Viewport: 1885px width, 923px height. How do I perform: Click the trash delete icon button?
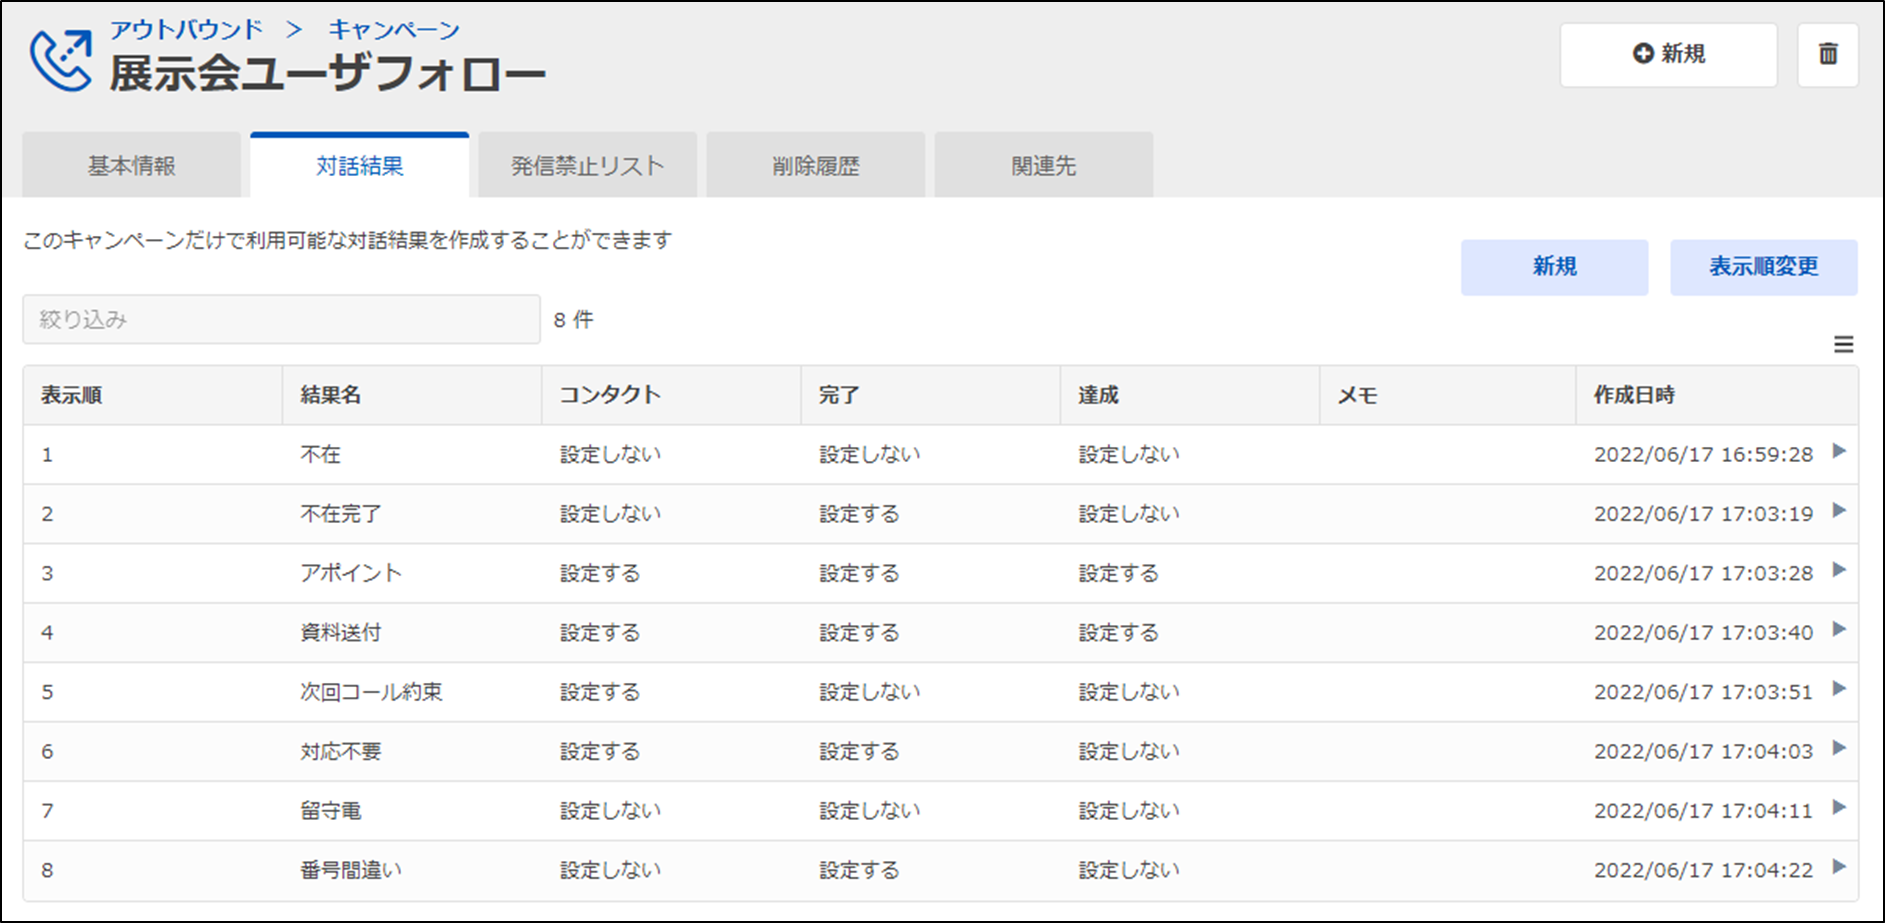point(1827,54)
